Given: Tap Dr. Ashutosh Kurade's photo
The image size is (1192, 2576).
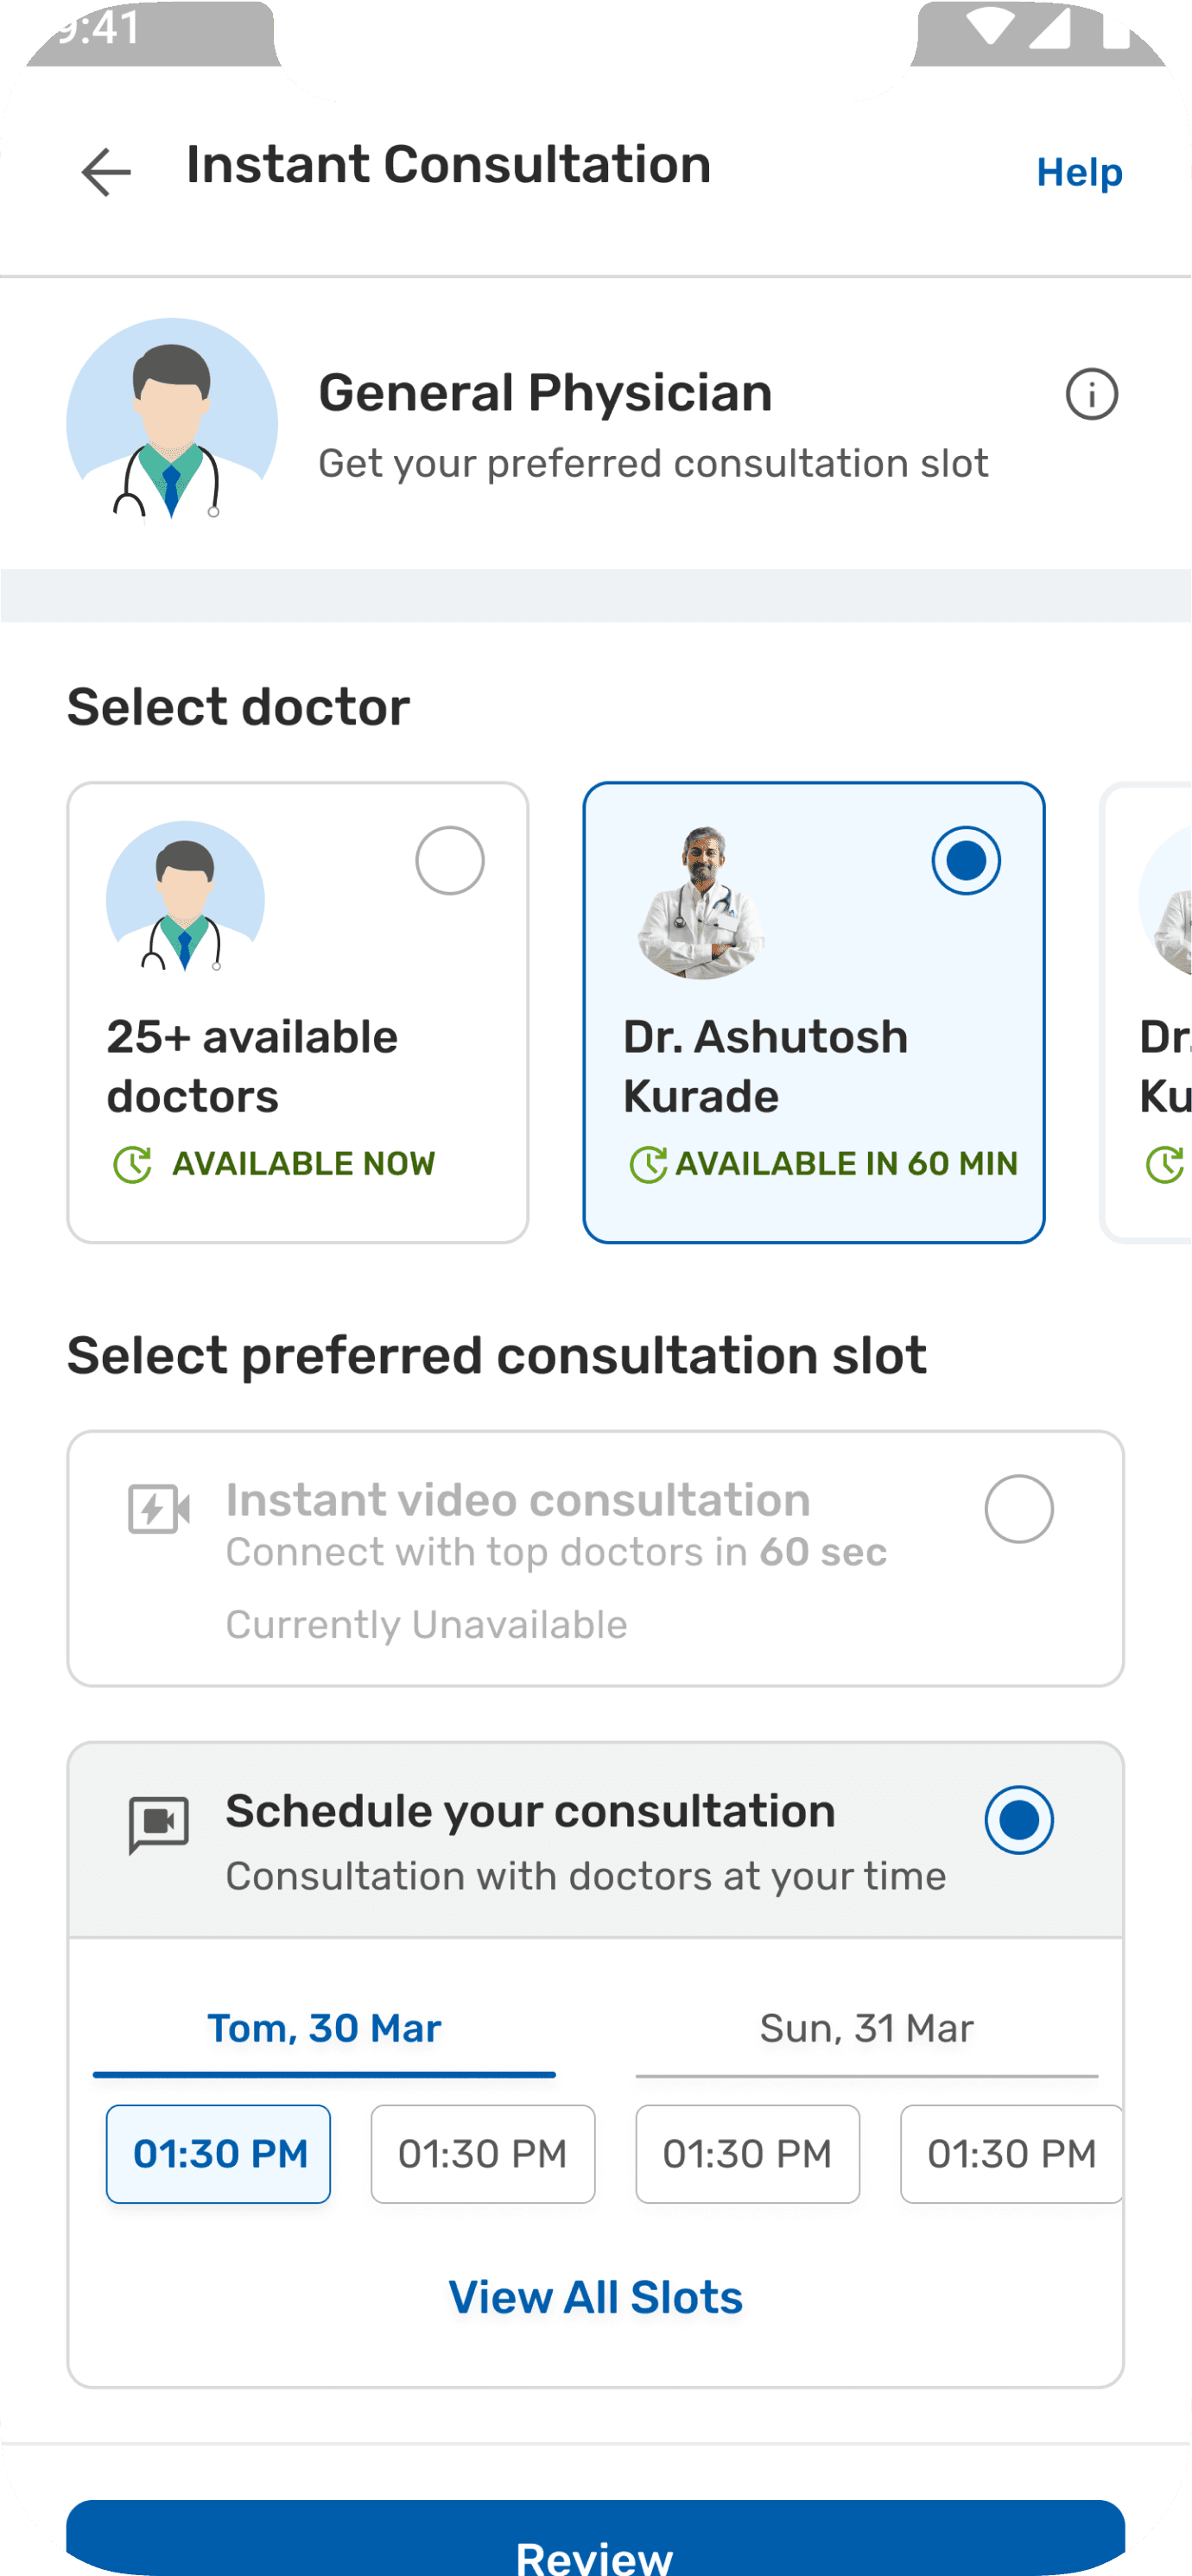Looking at the screenshot, I should coord(701,902).
